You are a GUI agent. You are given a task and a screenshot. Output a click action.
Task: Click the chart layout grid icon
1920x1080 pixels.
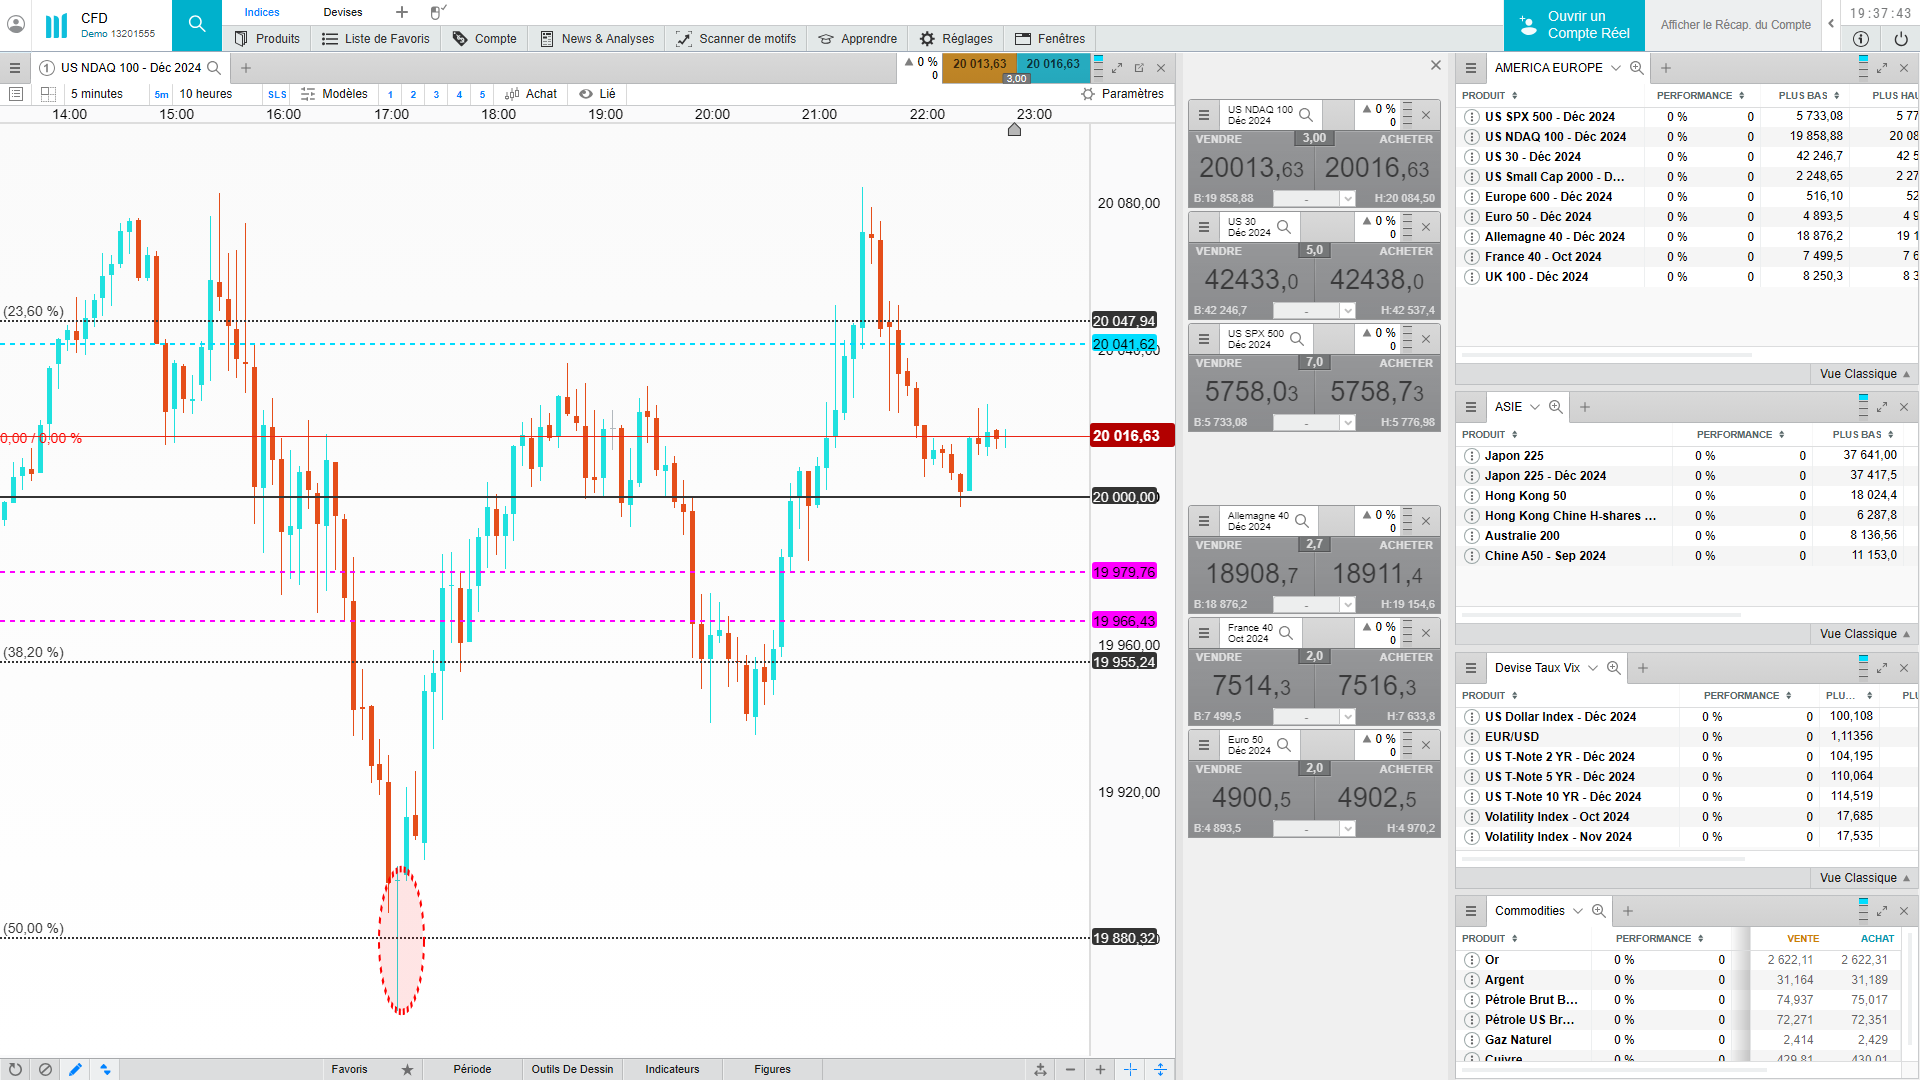[47, 94]
